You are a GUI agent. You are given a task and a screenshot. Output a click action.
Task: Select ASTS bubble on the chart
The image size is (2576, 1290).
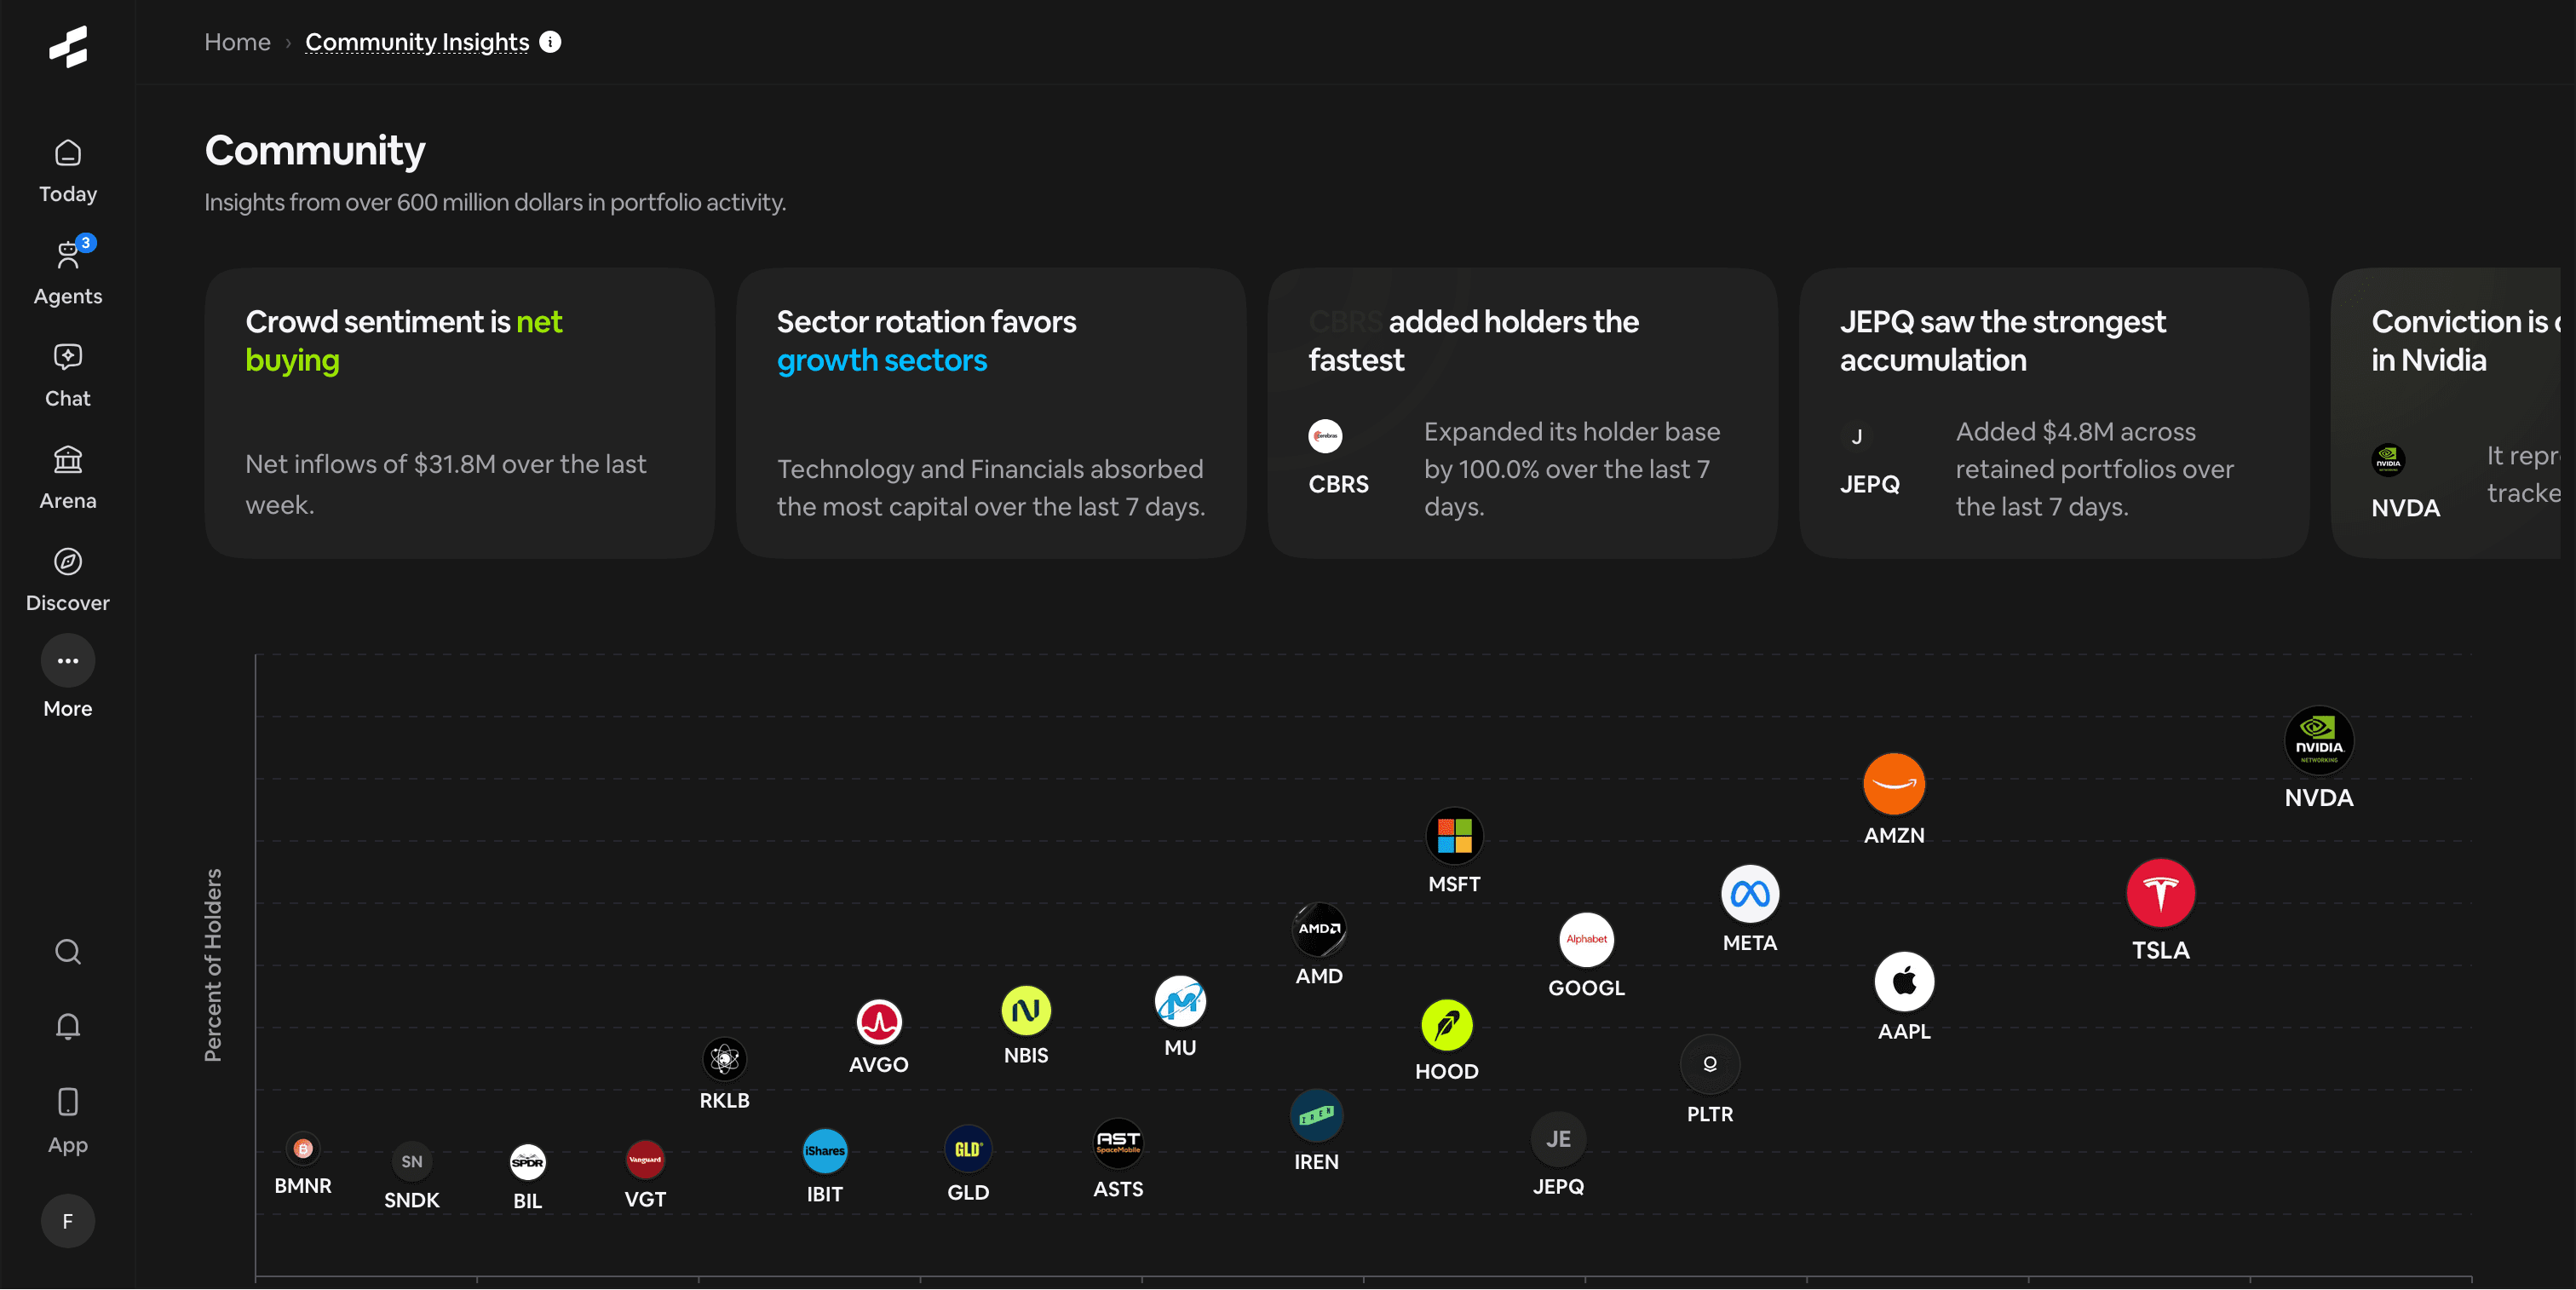[1117, 1143]
